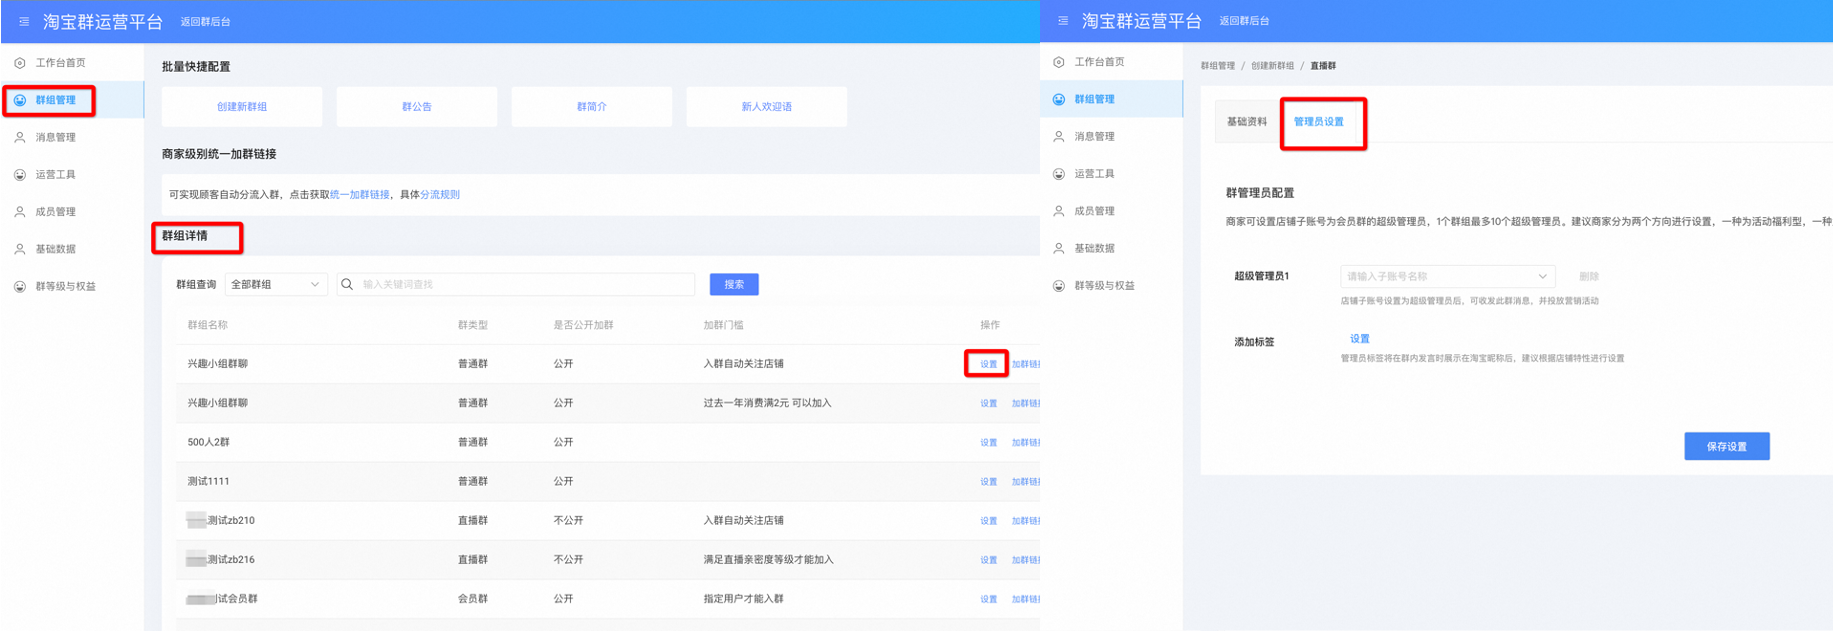Click 返回群后台 in the right panel header
Viewport: 1834px width, 632px height.
pyautogui.click(x=1245, y=21)
